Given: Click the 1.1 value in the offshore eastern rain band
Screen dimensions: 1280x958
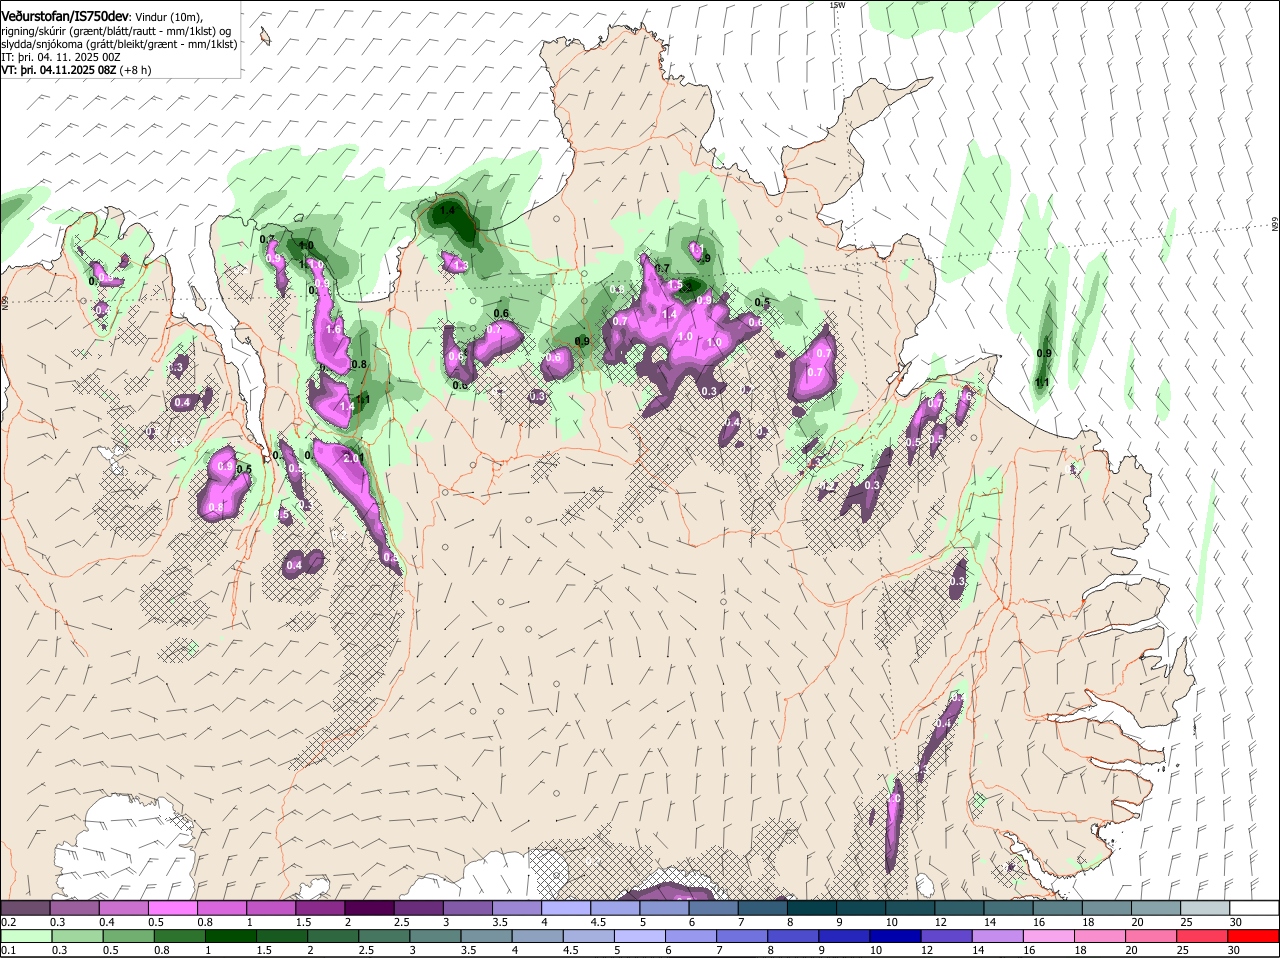Looking at the screenshot, I should (1042, 382).
